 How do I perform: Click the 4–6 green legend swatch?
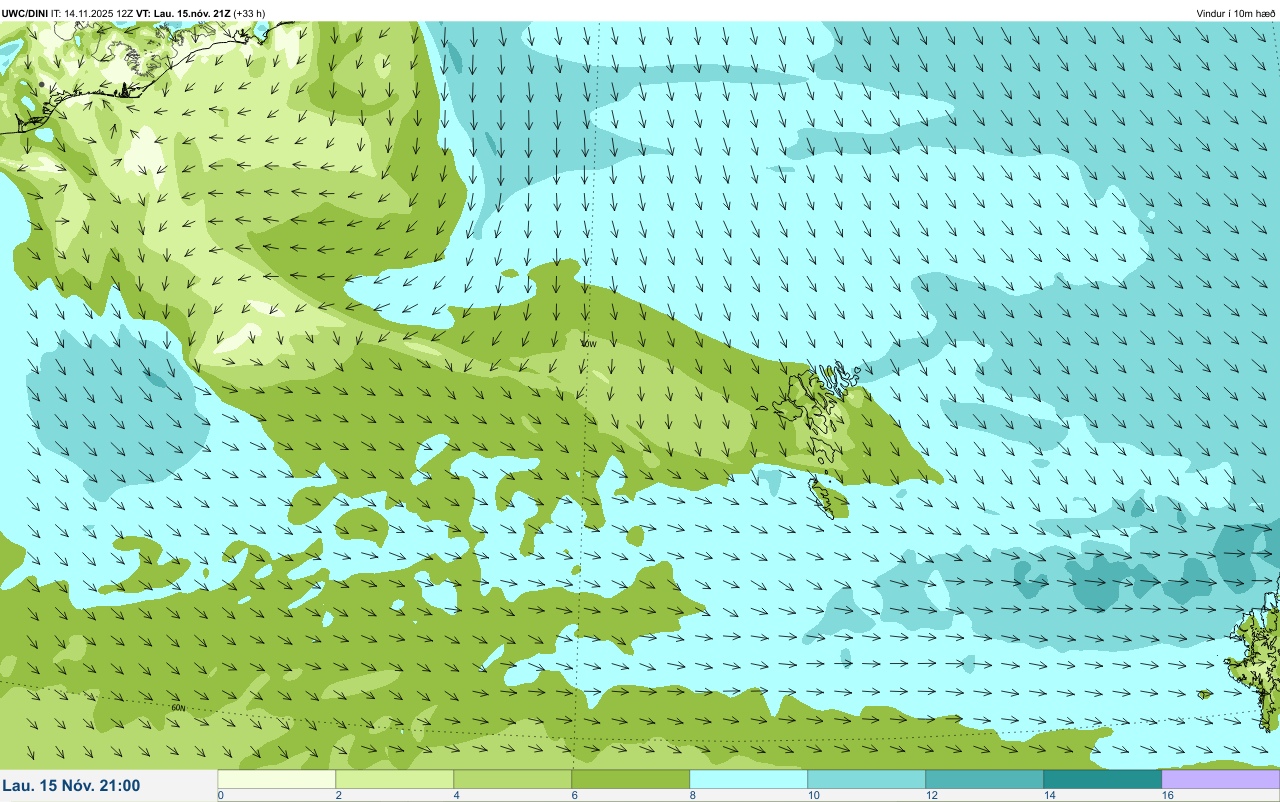coord(513,778)
